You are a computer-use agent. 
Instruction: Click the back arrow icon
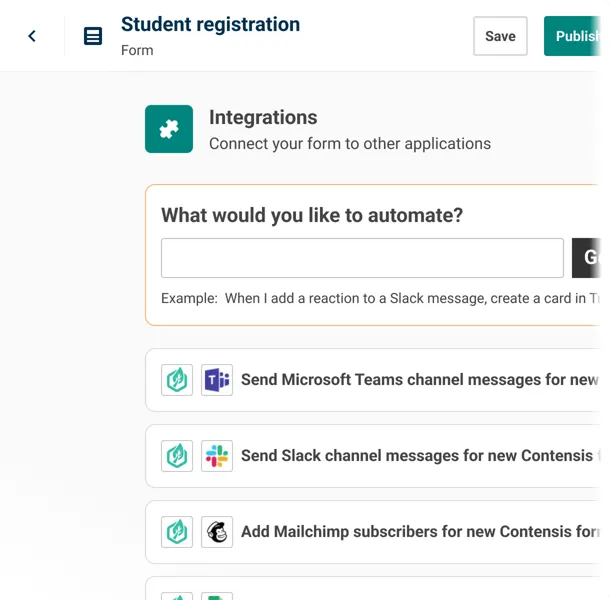pyautogui.click(x=32, y=36)
